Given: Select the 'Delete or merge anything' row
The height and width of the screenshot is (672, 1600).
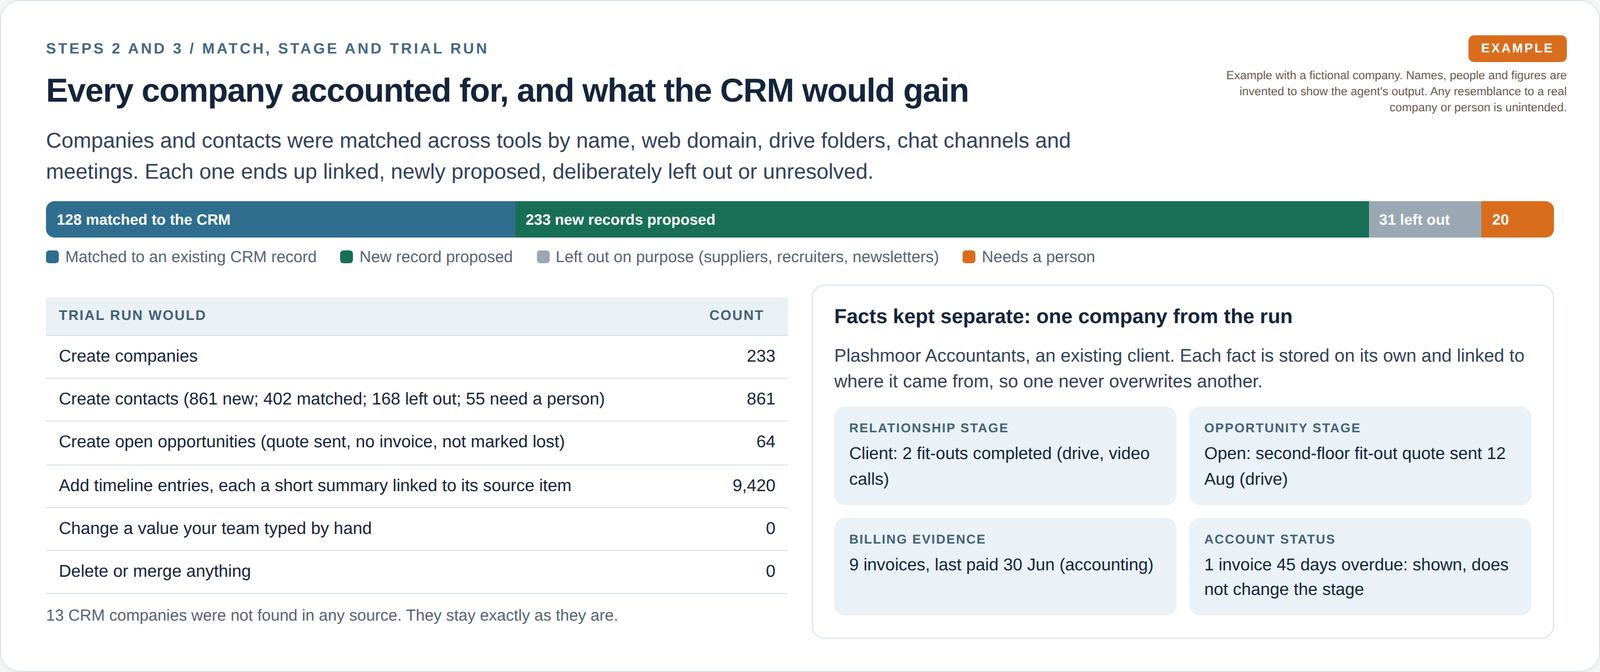Looking at the screenshot, I should 417,571.
